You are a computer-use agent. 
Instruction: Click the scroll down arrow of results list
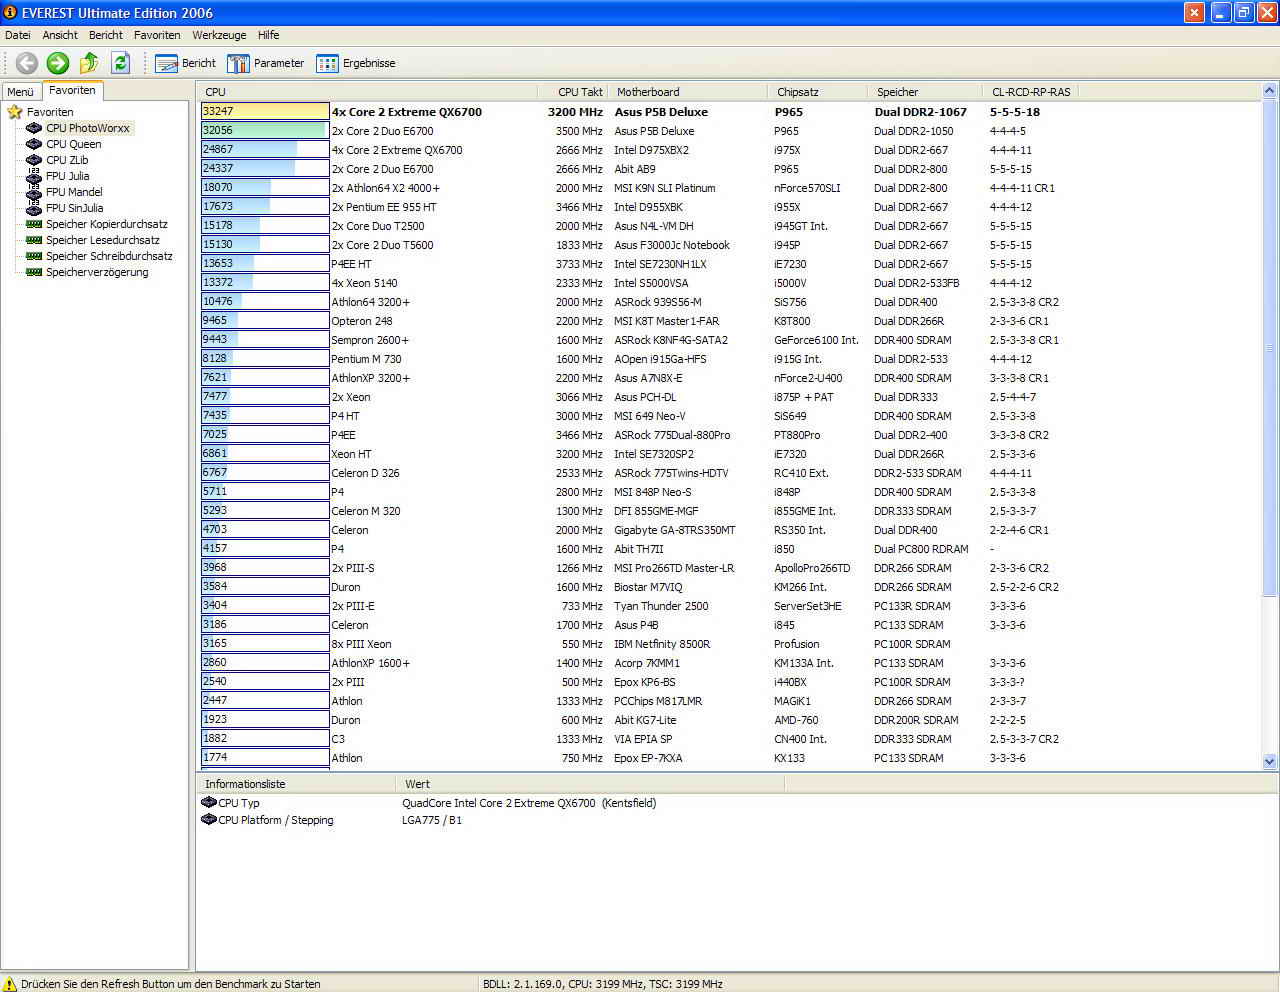coord(1270,761)
